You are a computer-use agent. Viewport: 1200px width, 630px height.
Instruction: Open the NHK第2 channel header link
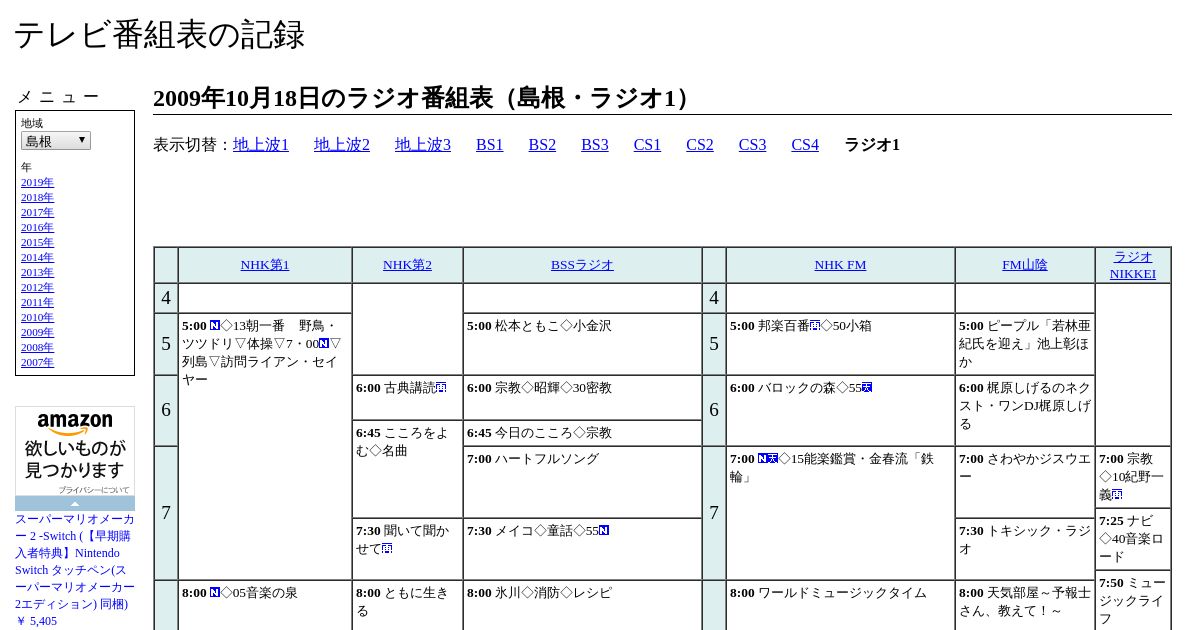(x=407, y=265)
